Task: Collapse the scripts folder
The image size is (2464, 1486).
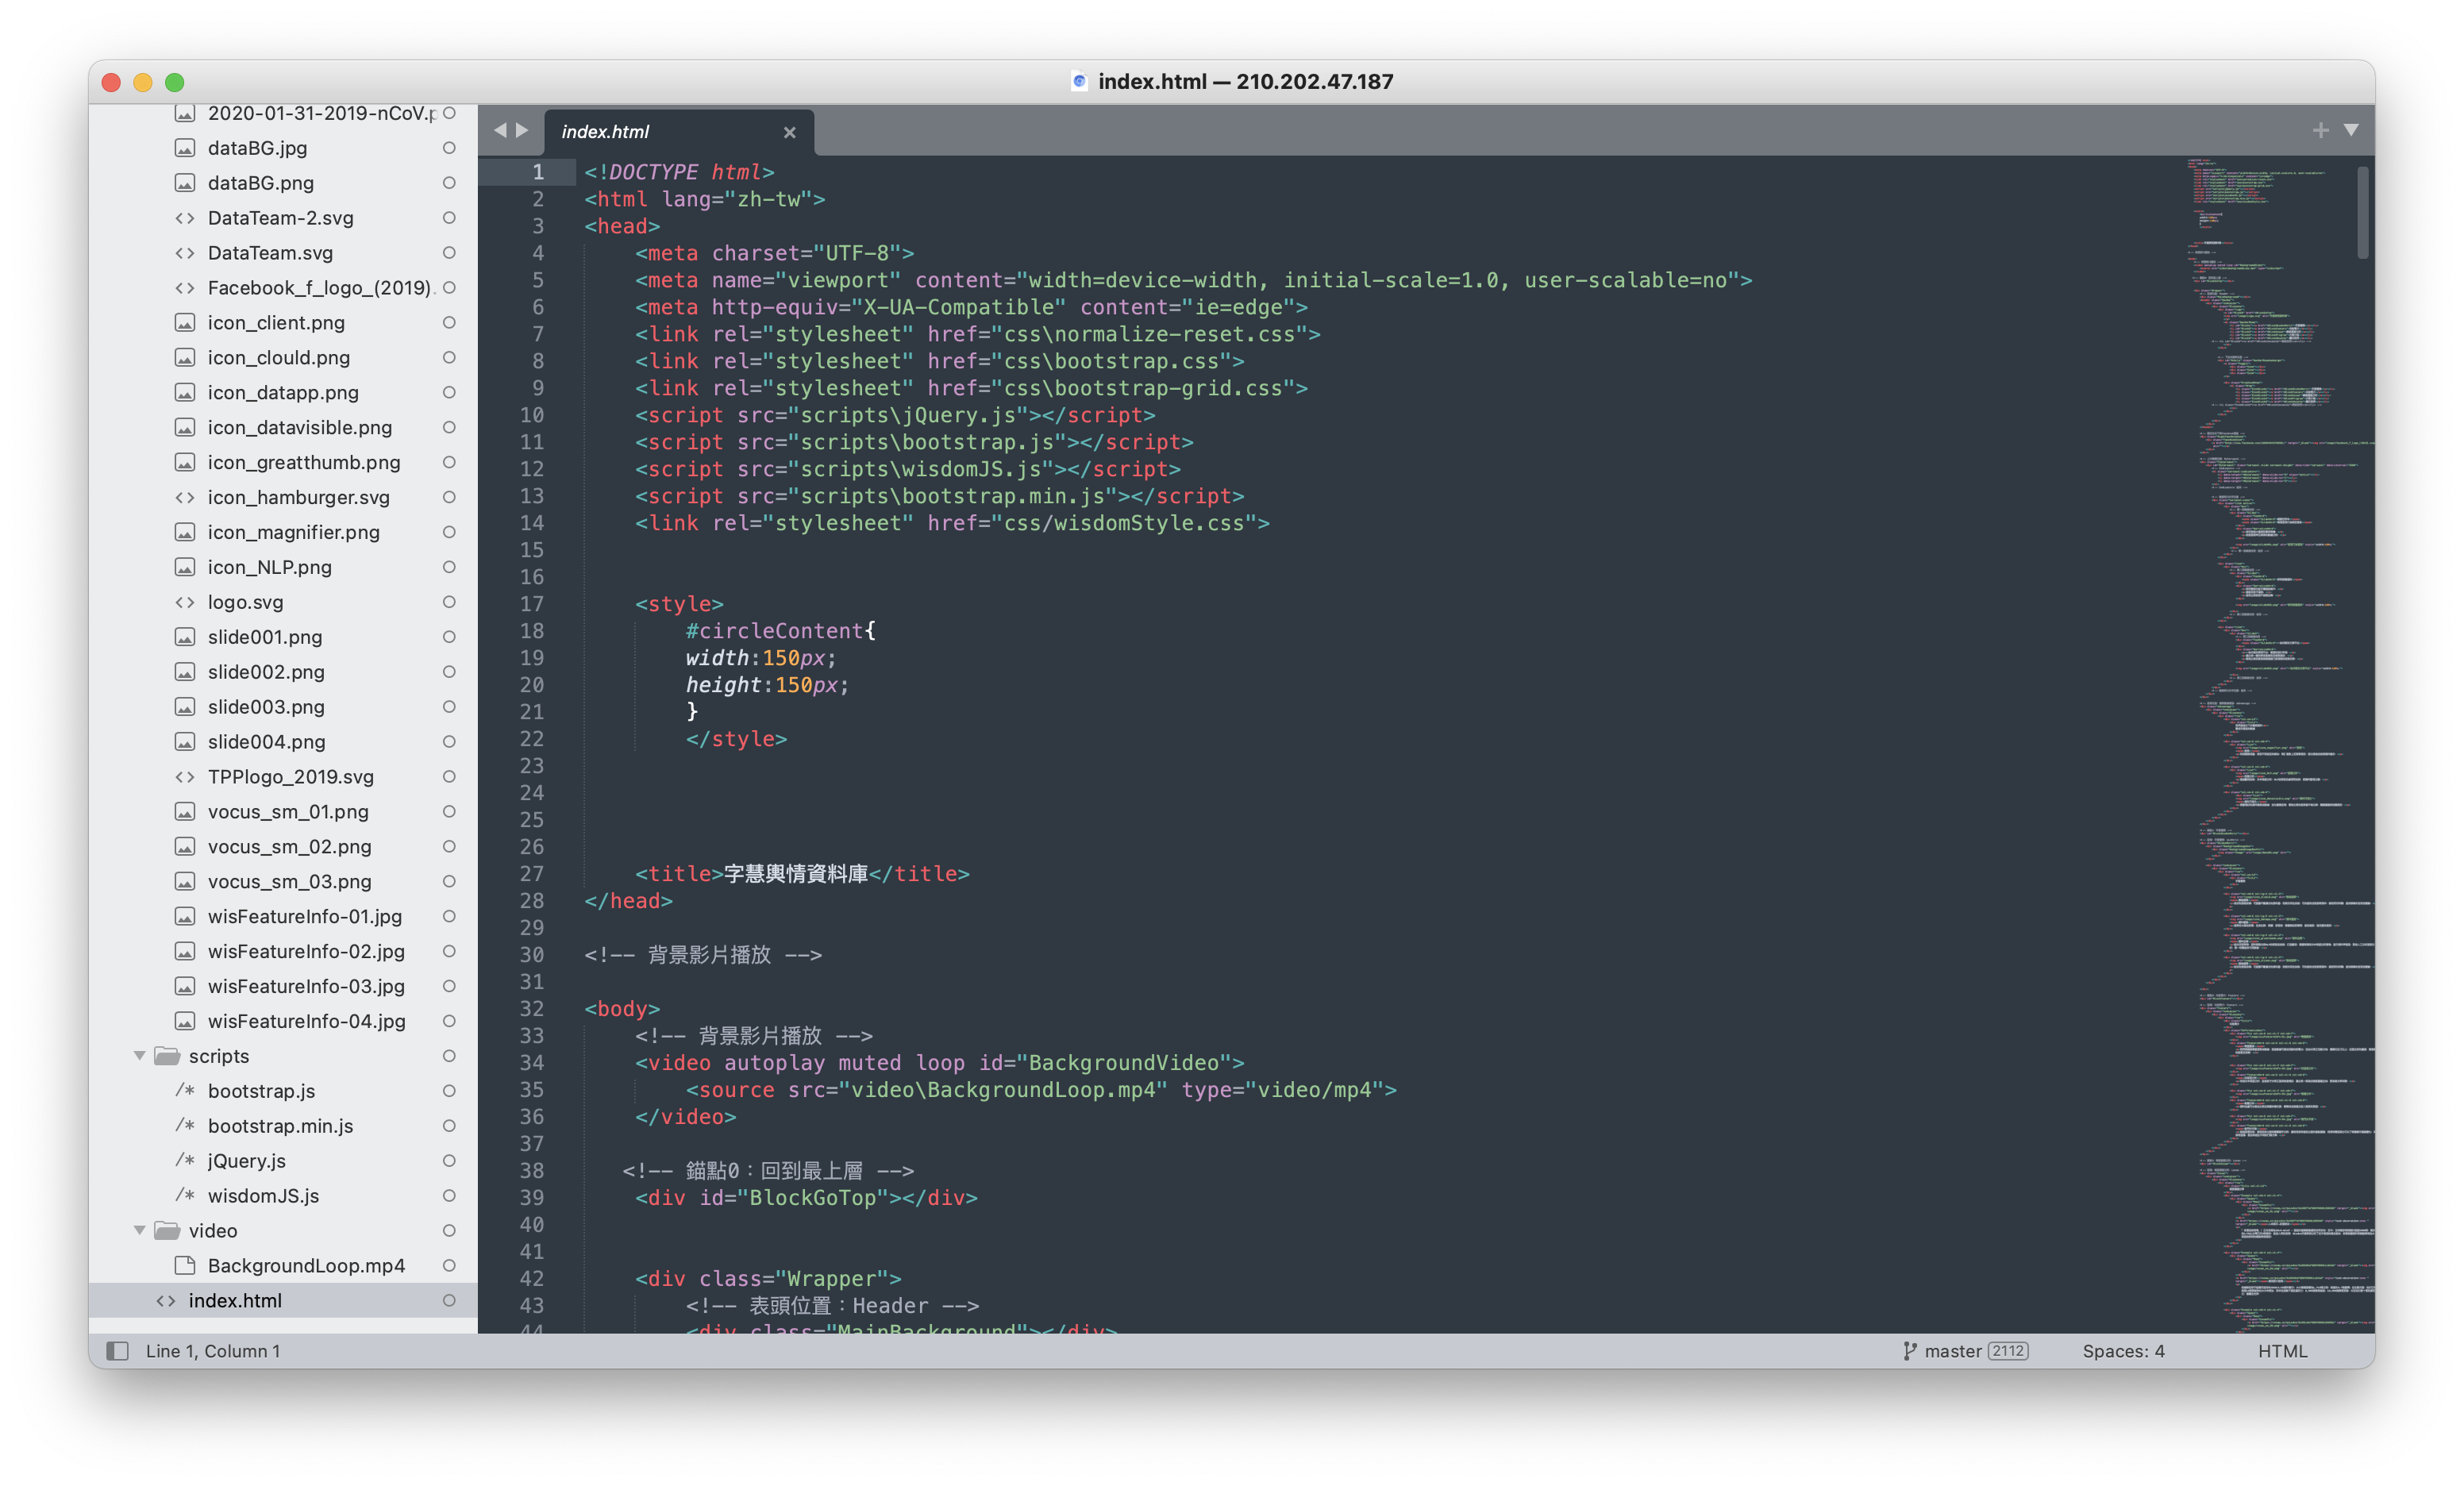Action: coord(140,1056)
